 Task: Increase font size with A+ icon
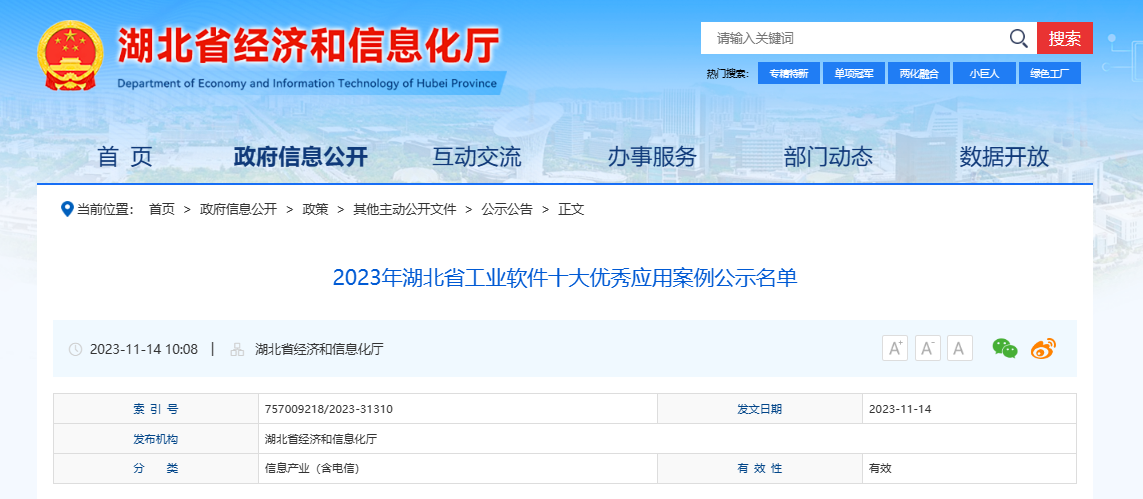coord(895,348)
